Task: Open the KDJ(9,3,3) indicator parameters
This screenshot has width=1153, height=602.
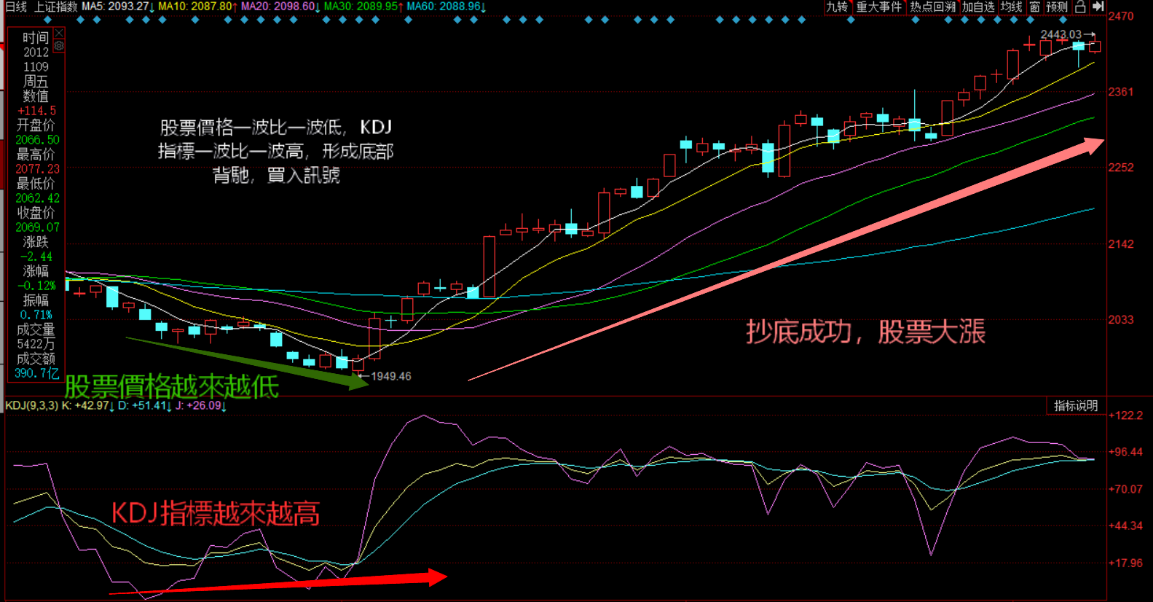Action: [30, 406]
